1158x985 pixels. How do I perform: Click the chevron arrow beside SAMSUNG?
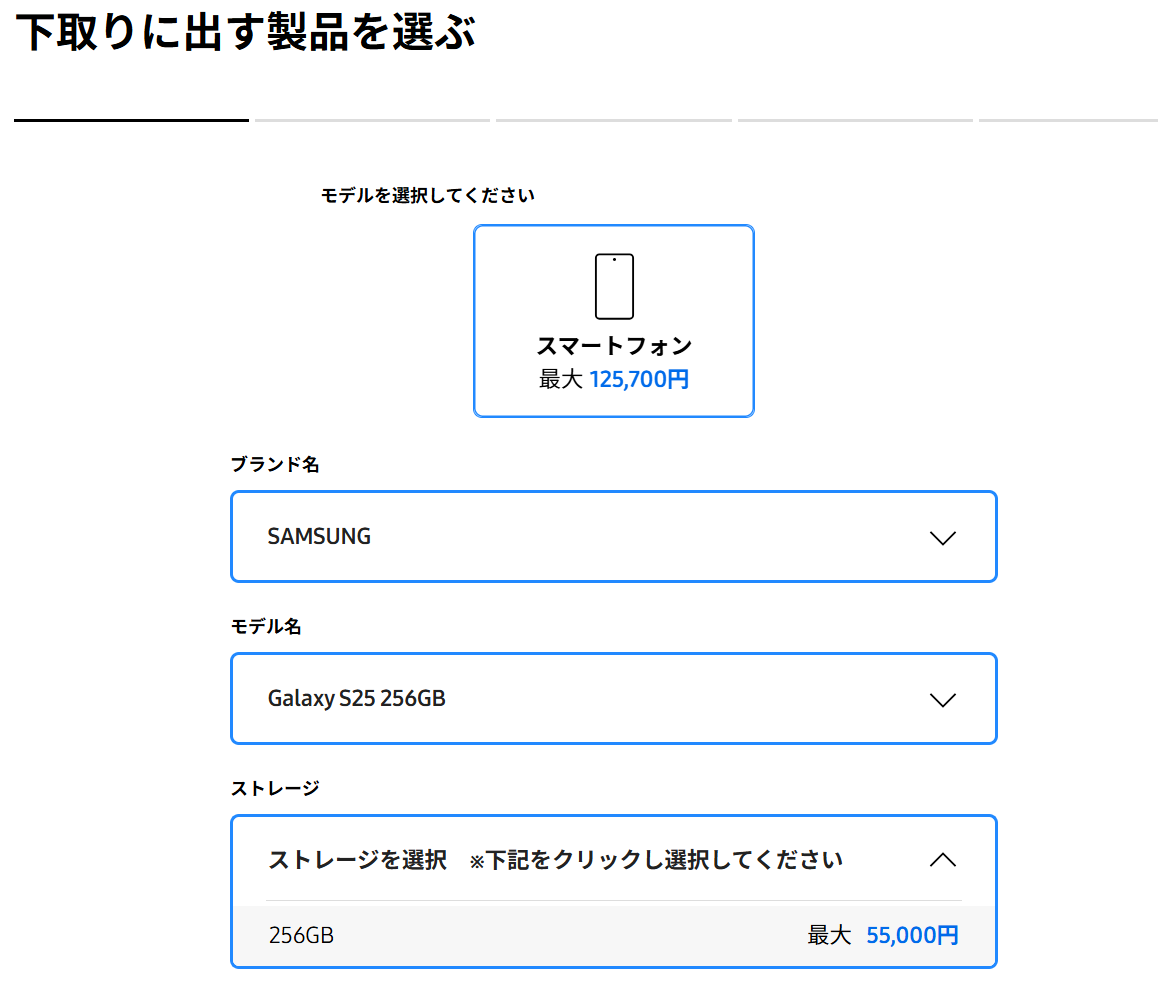[x=942, y=537]
